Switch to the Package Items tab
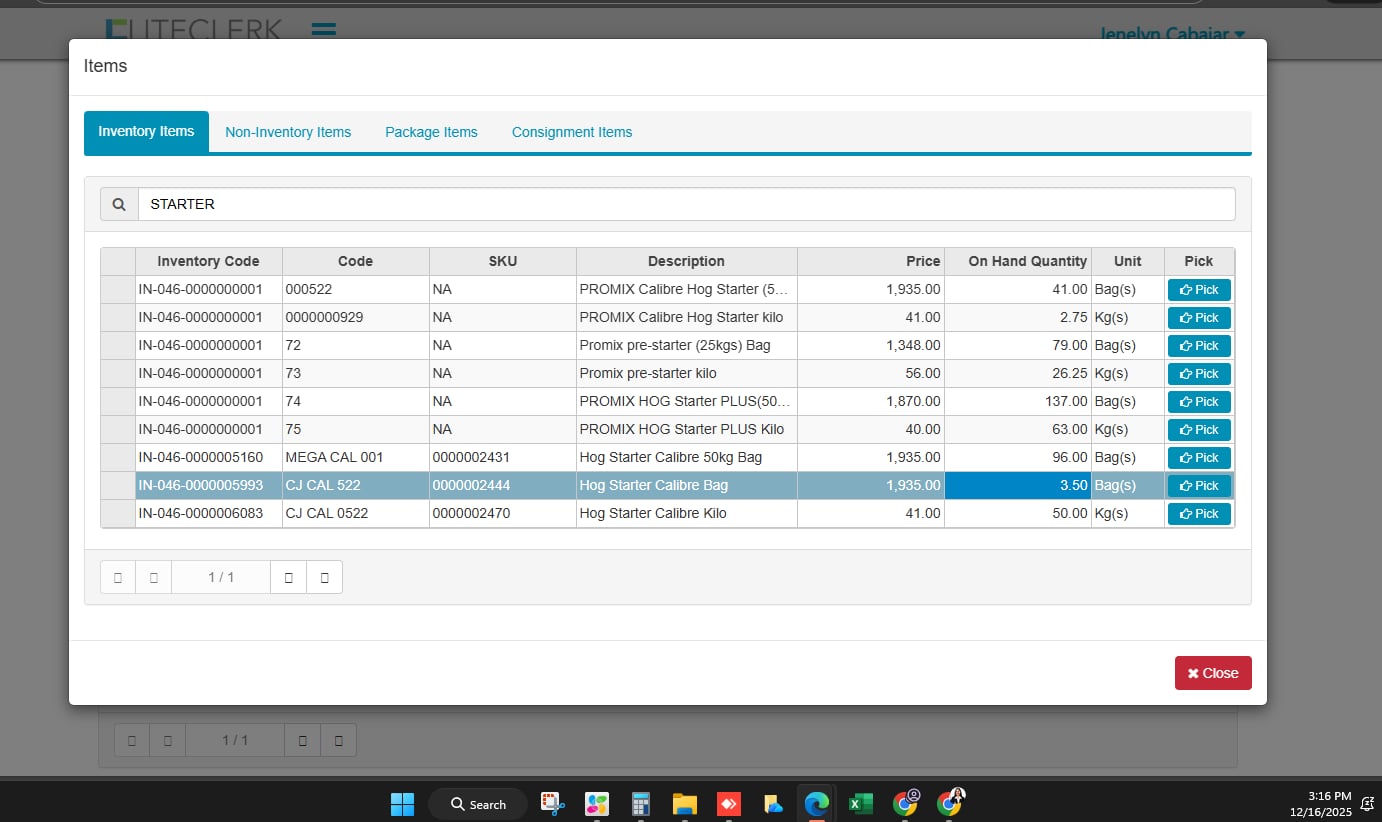Image resolution: width=1382 pixels, height=822 pixels. [431, 132]
